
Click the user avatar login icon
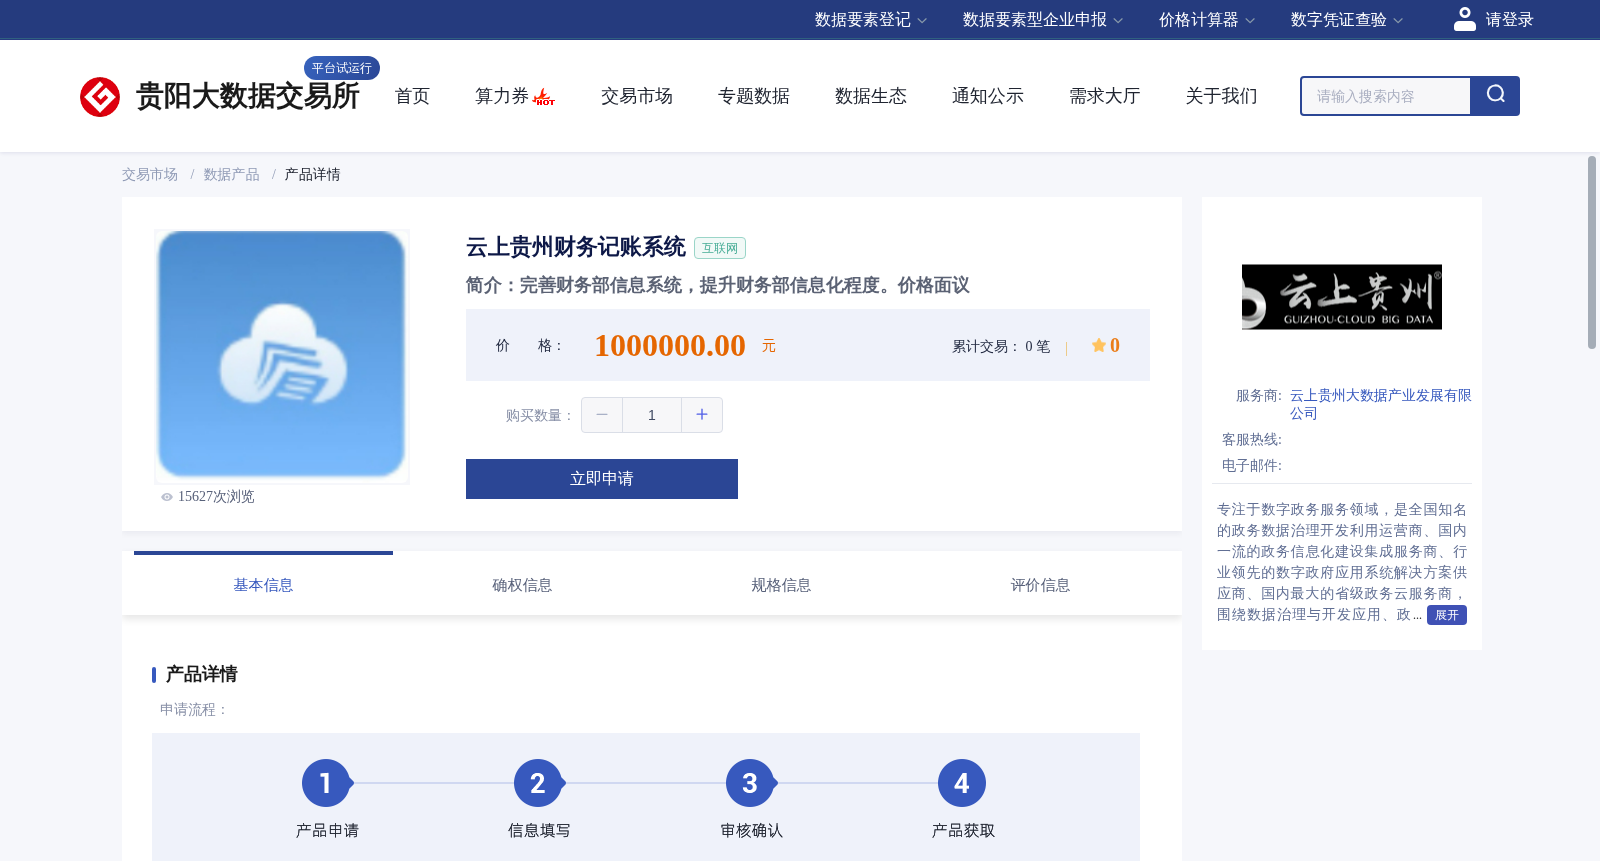click(x=1465, y=19)
